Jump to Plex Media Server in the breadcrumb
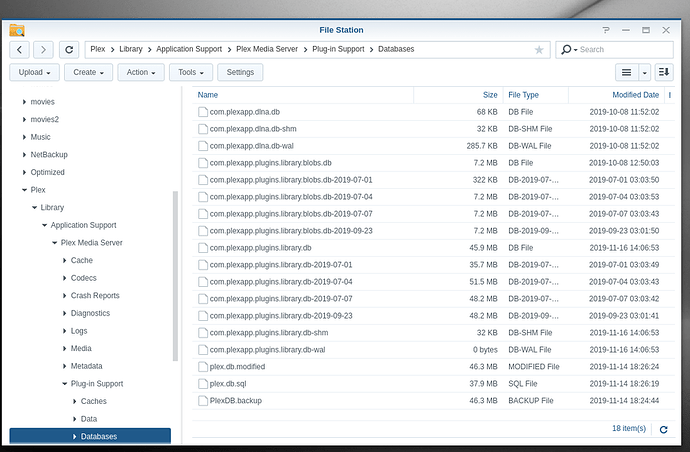The image size is (690, 452). click(x=267, y=49)
